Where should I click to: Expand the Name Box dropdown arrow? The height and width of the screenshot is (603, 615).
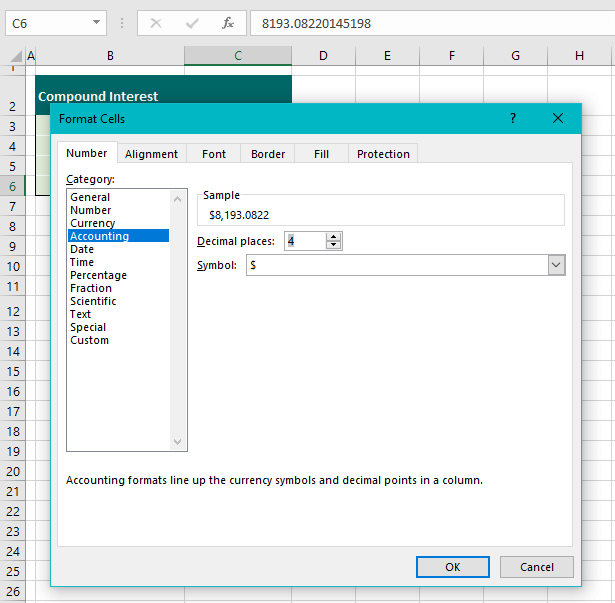tap(97, 23)
